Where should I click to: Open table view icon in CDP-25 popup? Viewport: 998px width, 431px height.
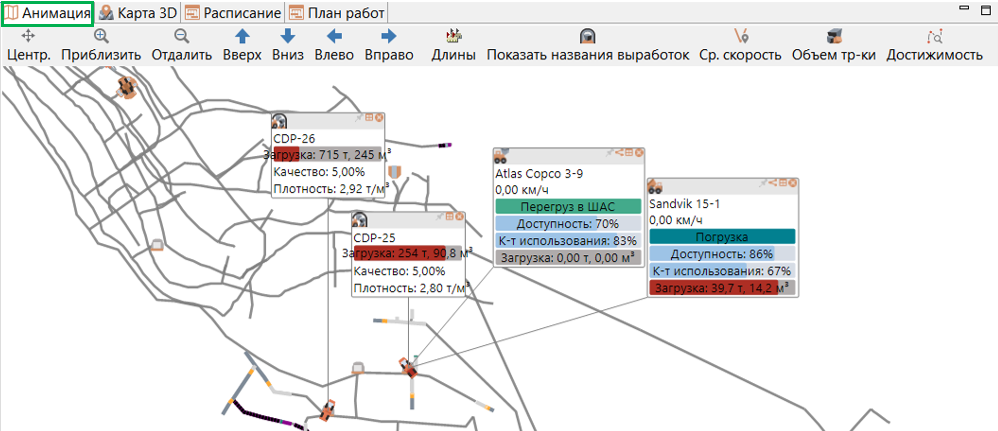coord(450,216)
